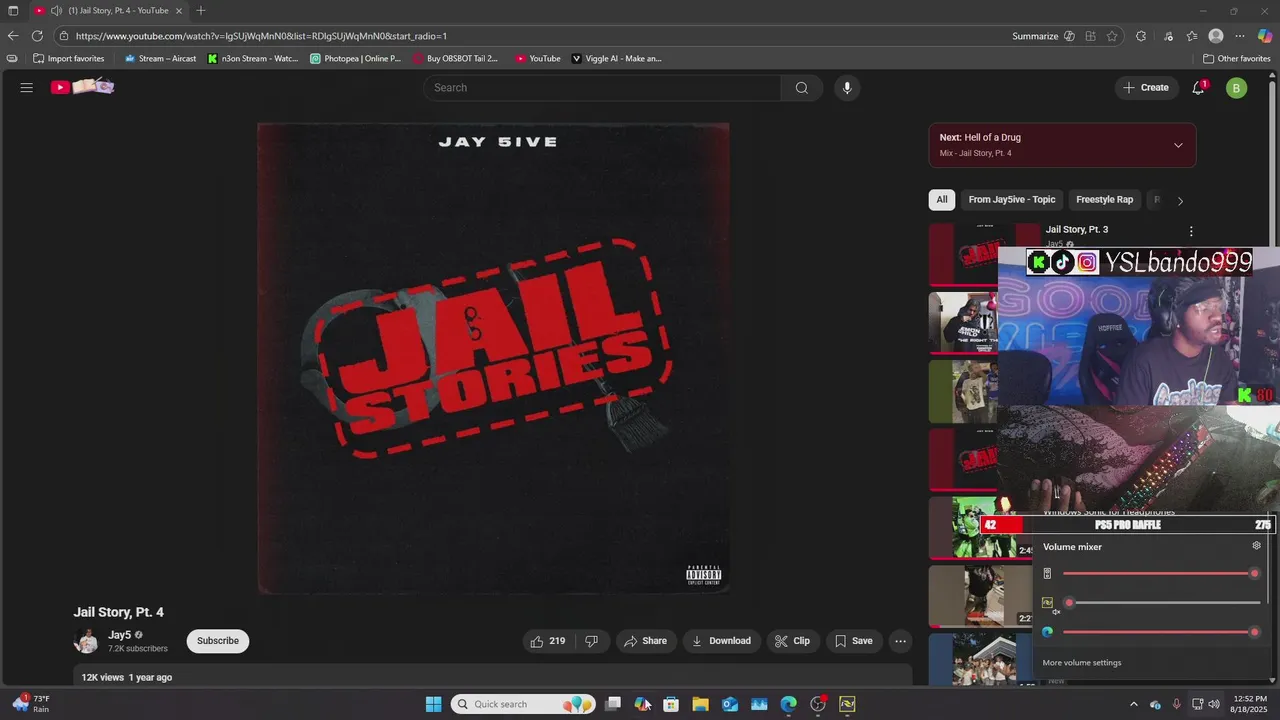1280x720 pixels.
Task: Open File Explorer from the taskbar
Action: [700, 704]
